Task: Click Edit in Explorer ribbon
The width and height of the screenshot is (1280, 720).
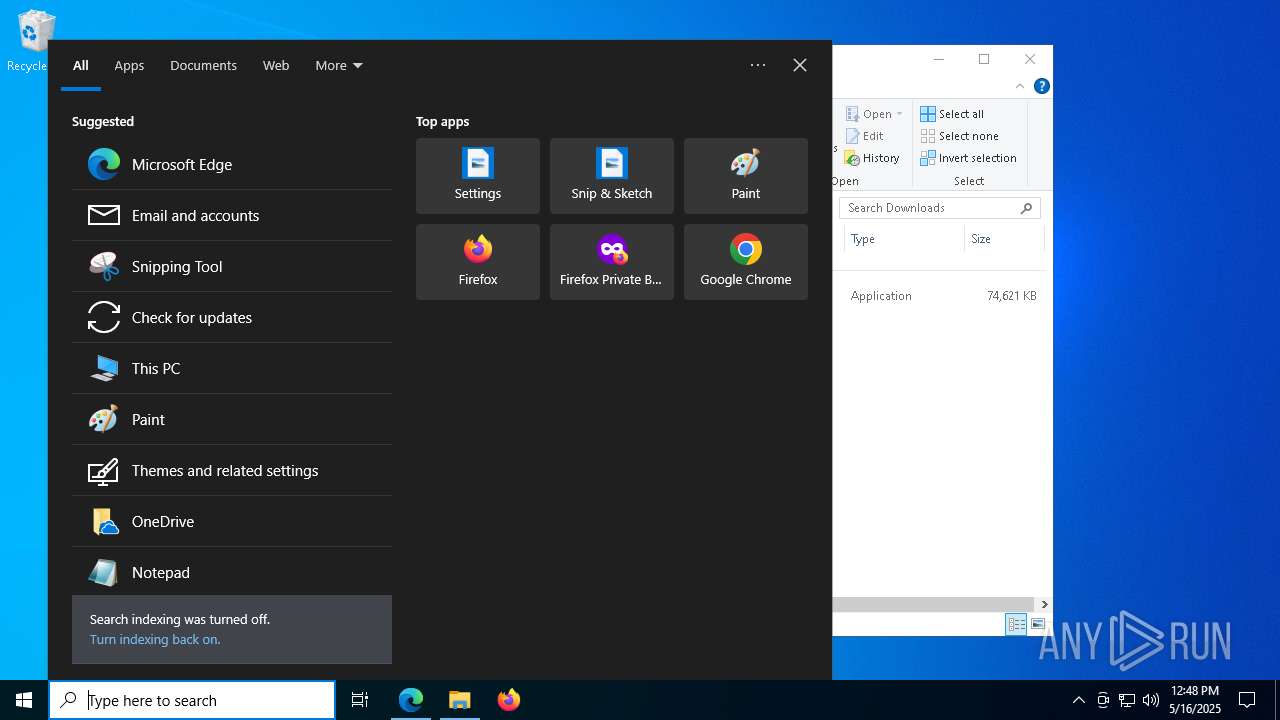Action: (865, 136)
